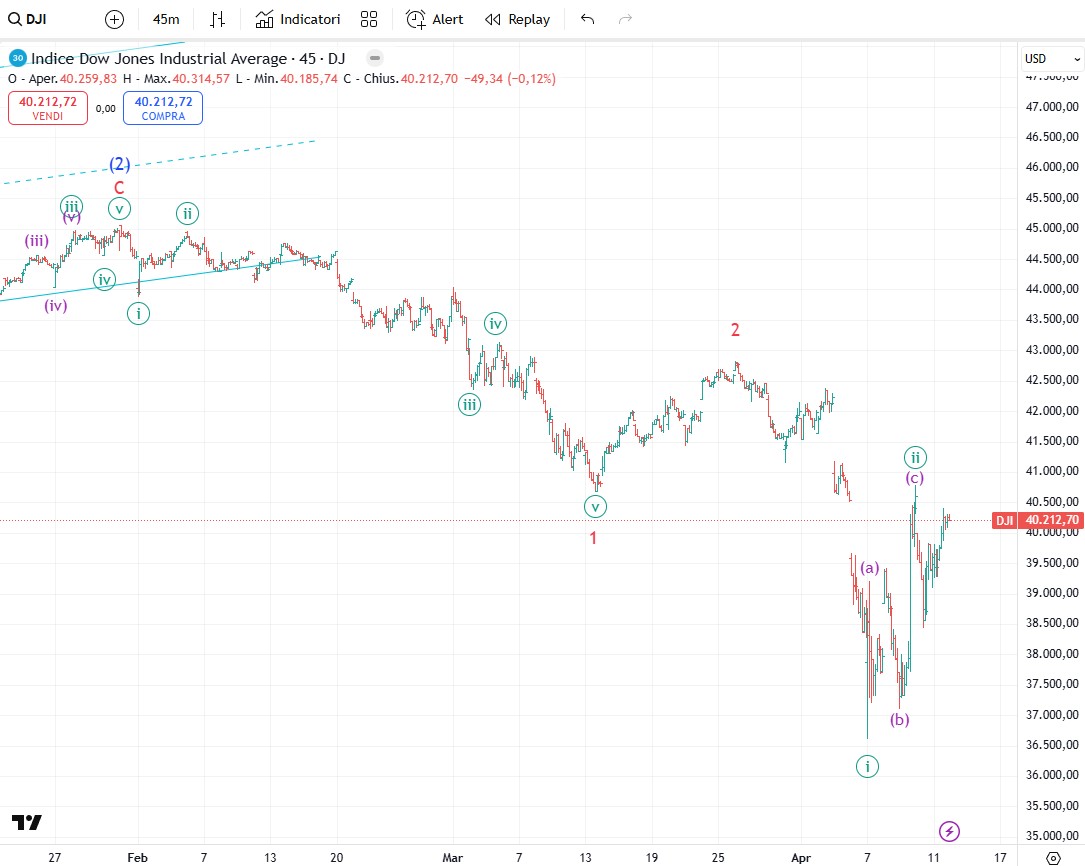Select the red wave 1 label

point(593,537)
